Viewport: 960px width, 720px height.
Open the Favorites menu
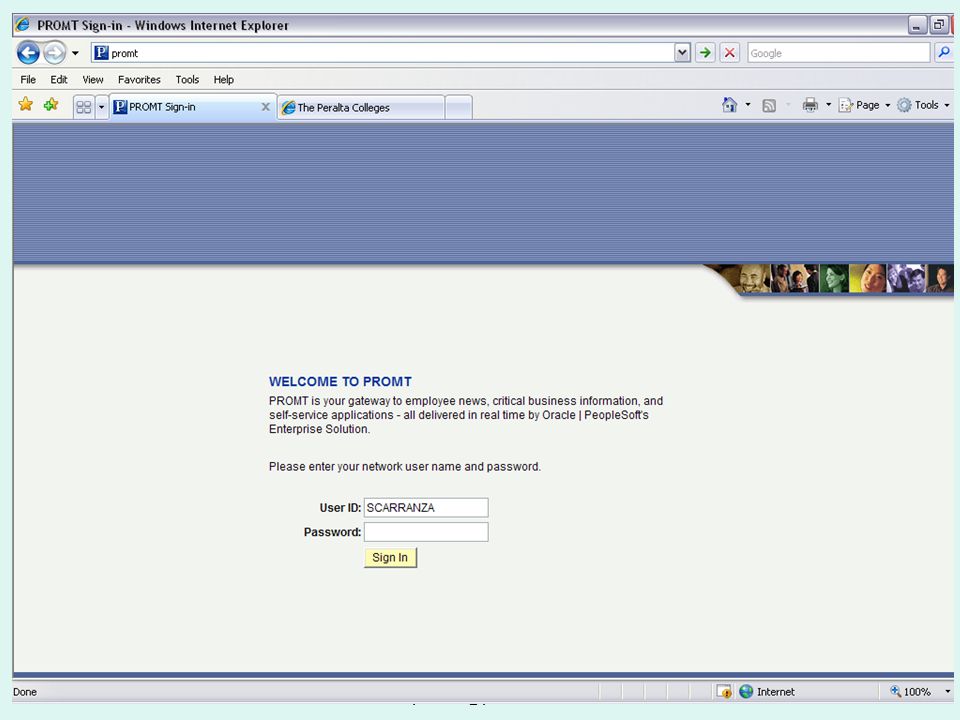(139, 80)
